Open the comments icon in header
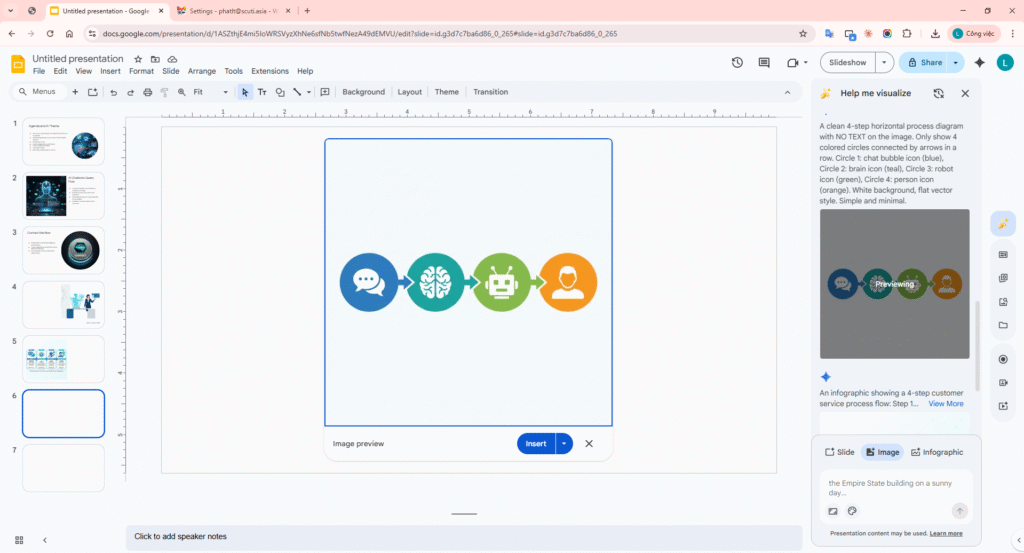The height and width of the screenshot is (553, 1024). [764, 62]
